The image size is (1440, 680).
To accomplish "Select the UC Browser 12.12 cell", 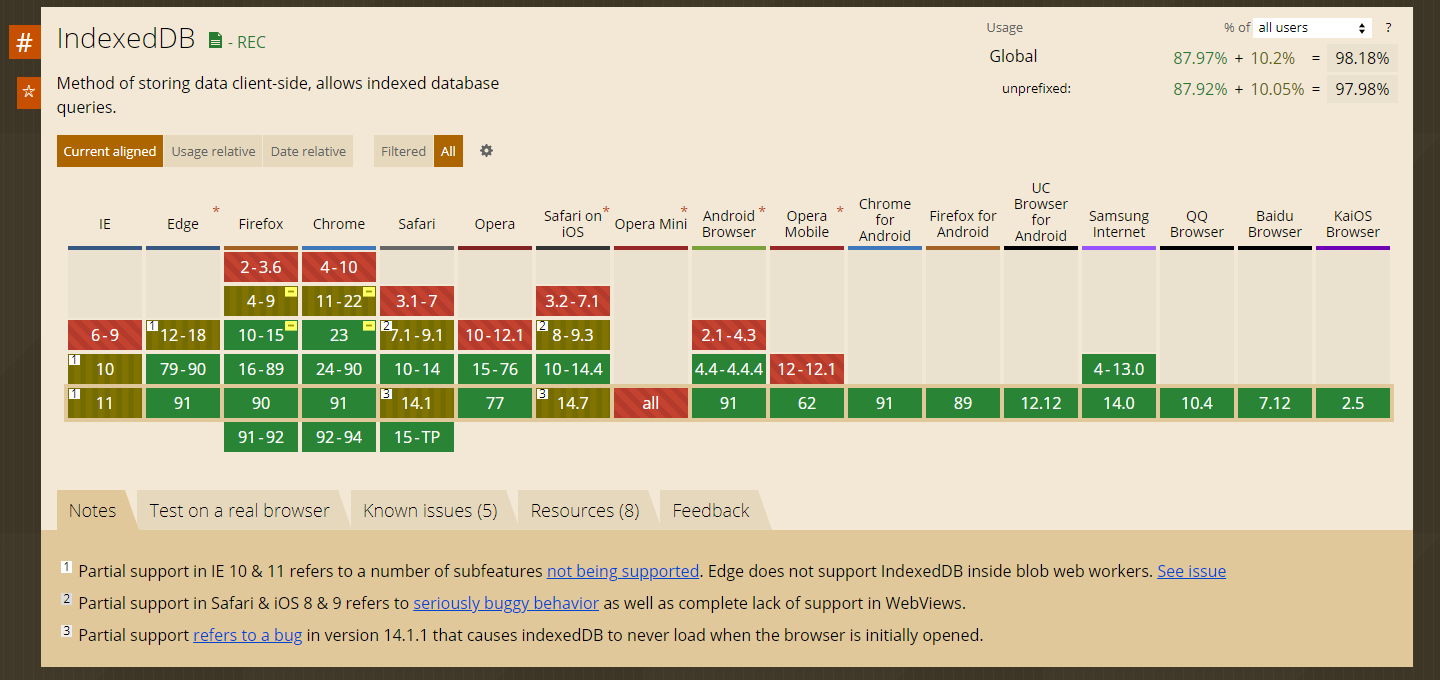I will (1041, 403).
